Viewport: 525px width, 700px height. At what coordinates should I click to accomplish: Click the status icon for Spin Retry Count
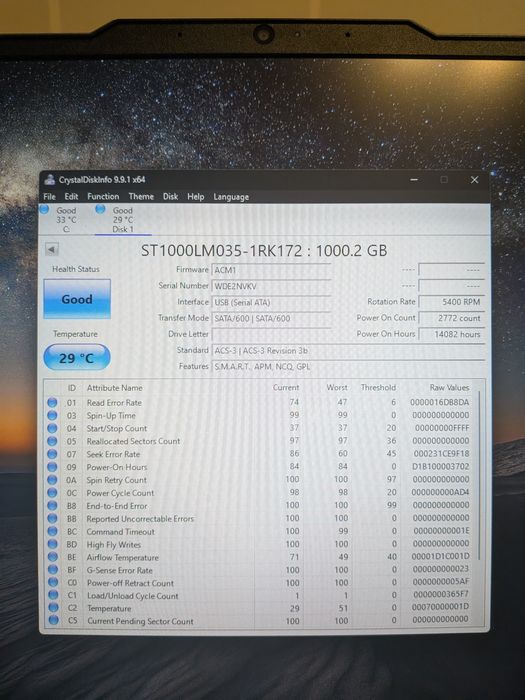pos(52,480)
